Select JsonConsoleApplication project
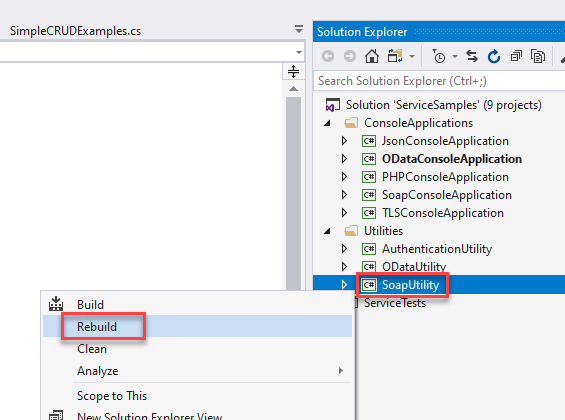Viewport: 565px width, 420px height. 445,141
